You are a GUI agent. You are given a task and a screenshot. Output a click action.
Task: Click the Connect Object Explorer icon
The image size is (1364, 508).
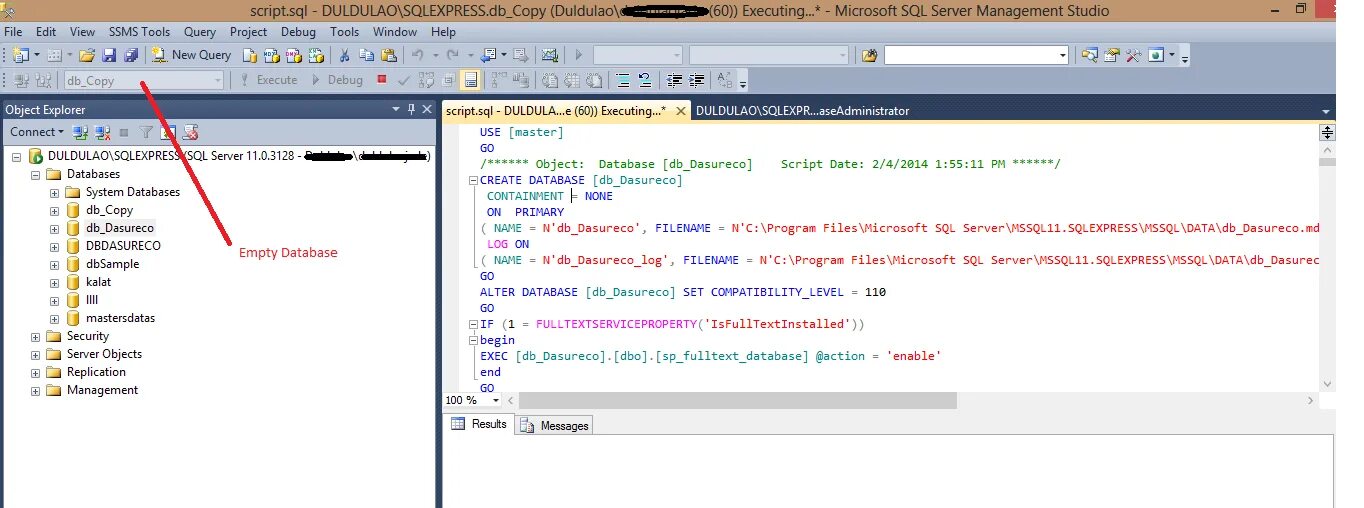coord(81,132)
